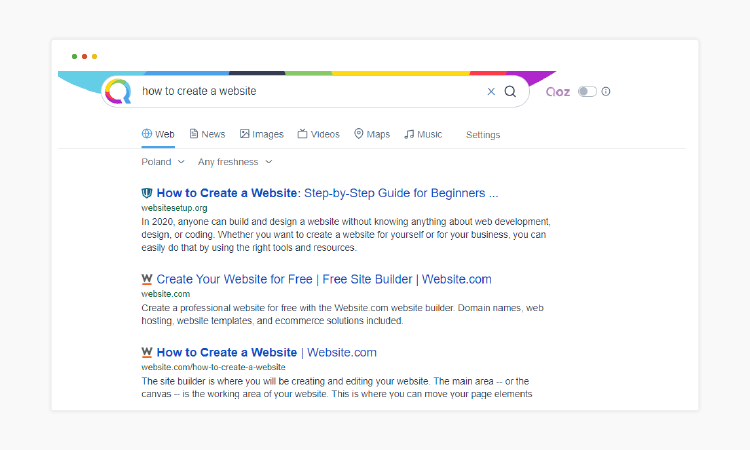
Task: Click the picture icon on Images tab
Action: [244, 134]
